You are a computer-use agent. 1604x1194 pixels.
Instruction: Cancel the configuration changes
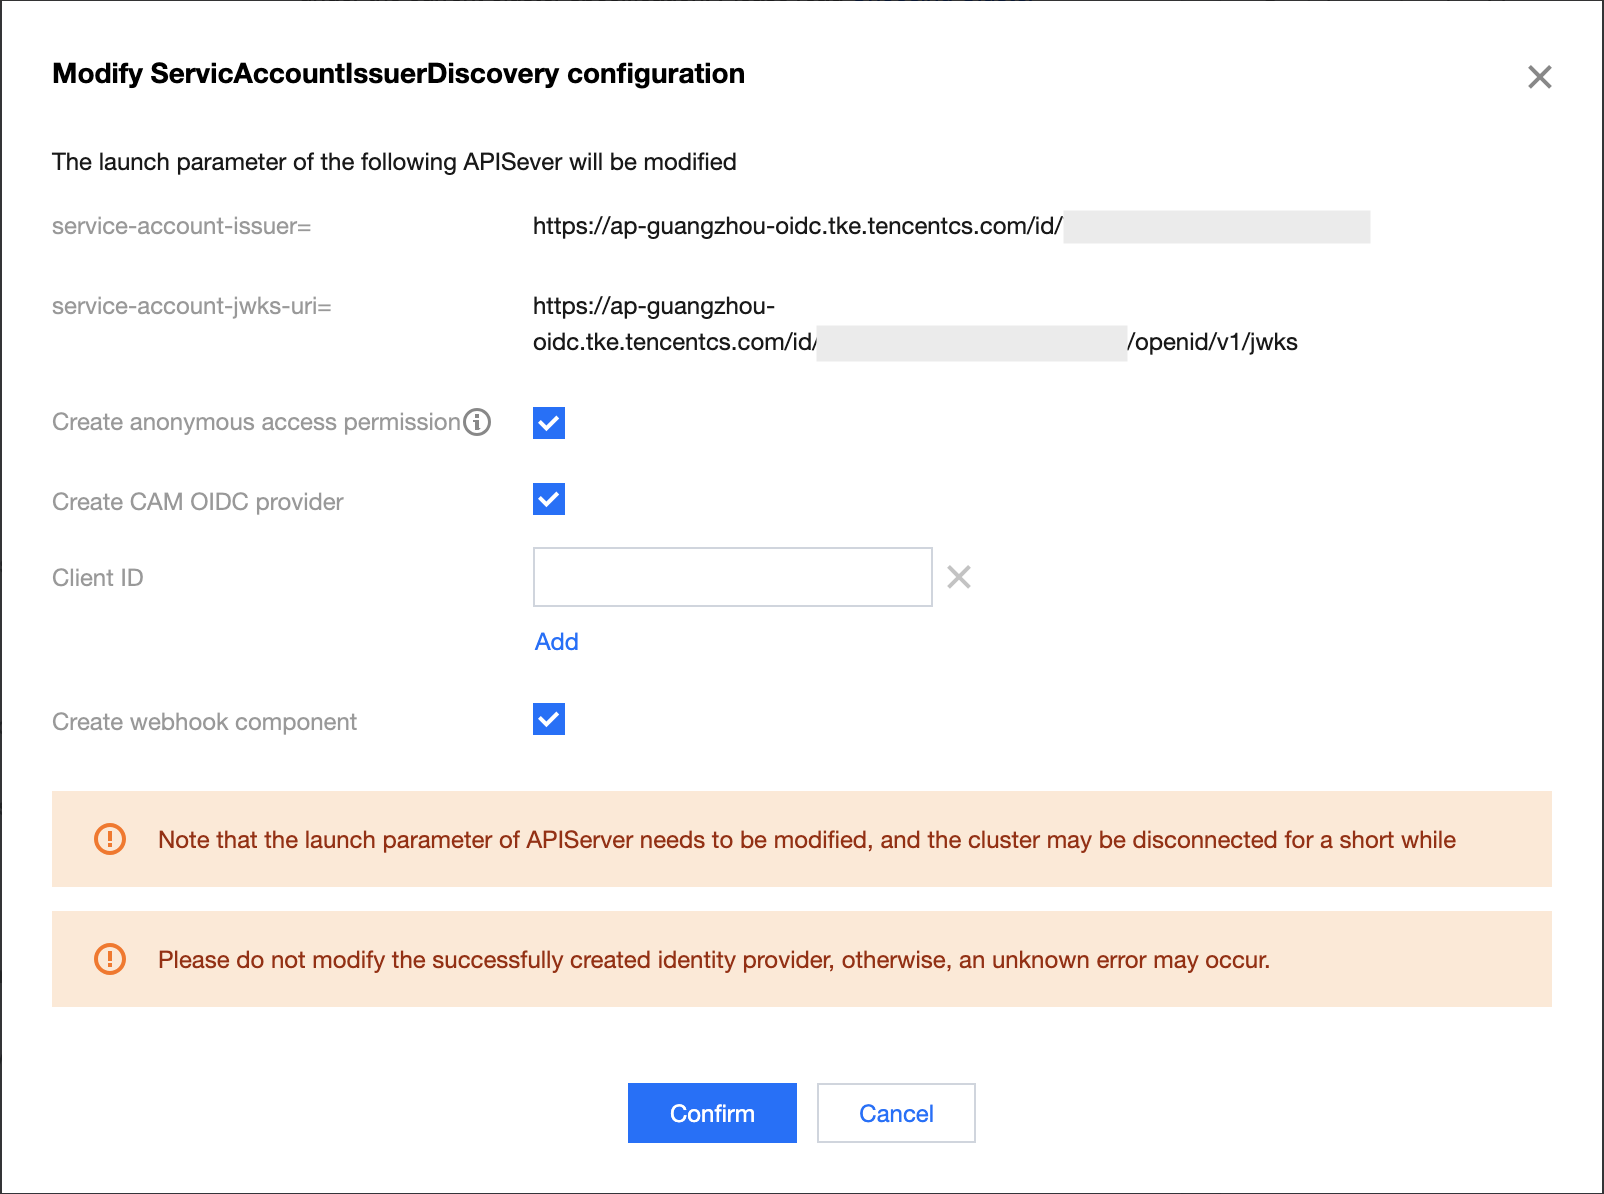[x=895, y=1113]
